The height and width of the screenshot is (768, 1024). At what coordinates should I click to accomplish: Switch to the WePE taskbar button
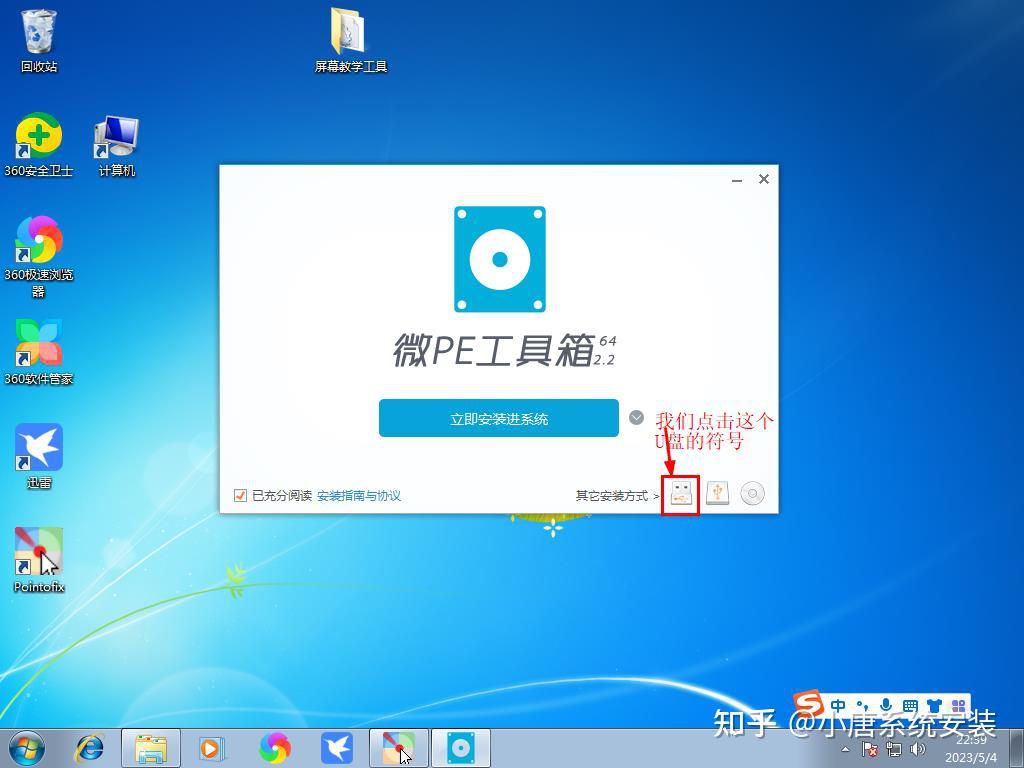coord(460,748)
